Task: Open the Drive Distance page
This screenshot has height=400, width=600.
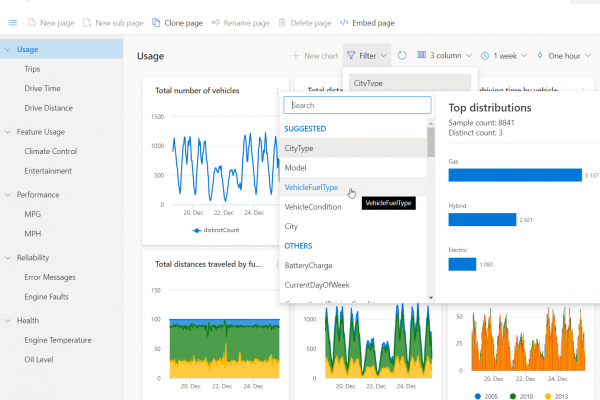Action: (x=49, y=108)
